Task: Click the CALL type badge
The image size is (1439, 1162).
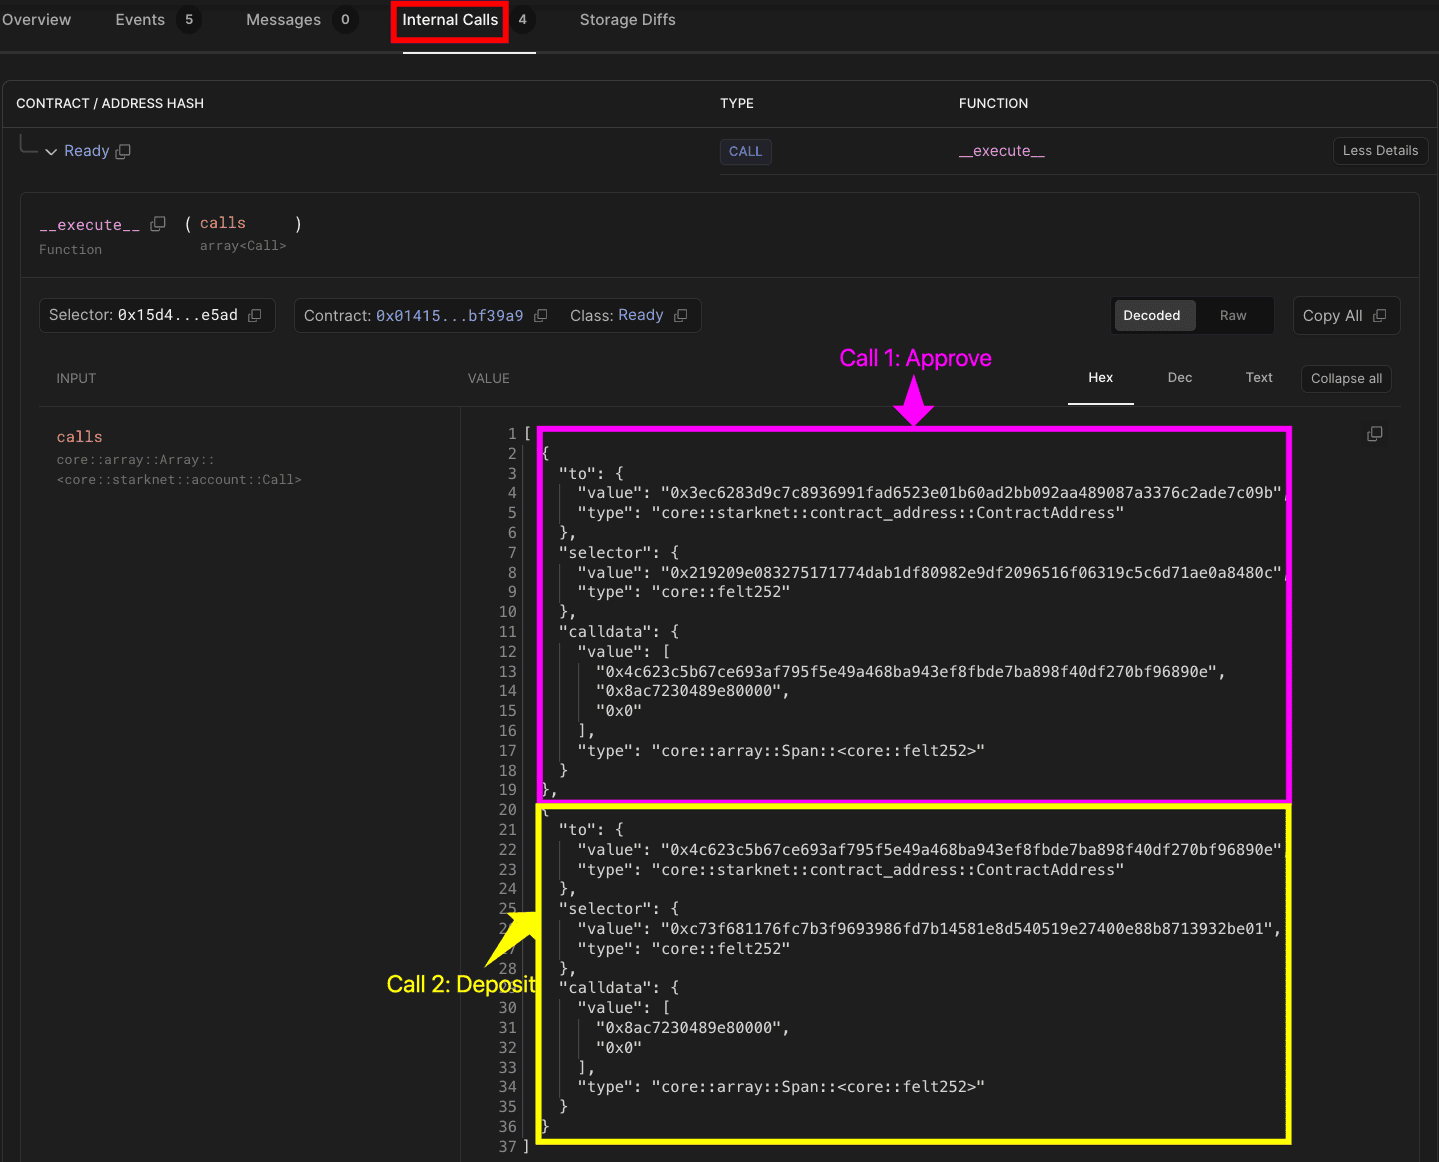Action: tap(745, 152)
